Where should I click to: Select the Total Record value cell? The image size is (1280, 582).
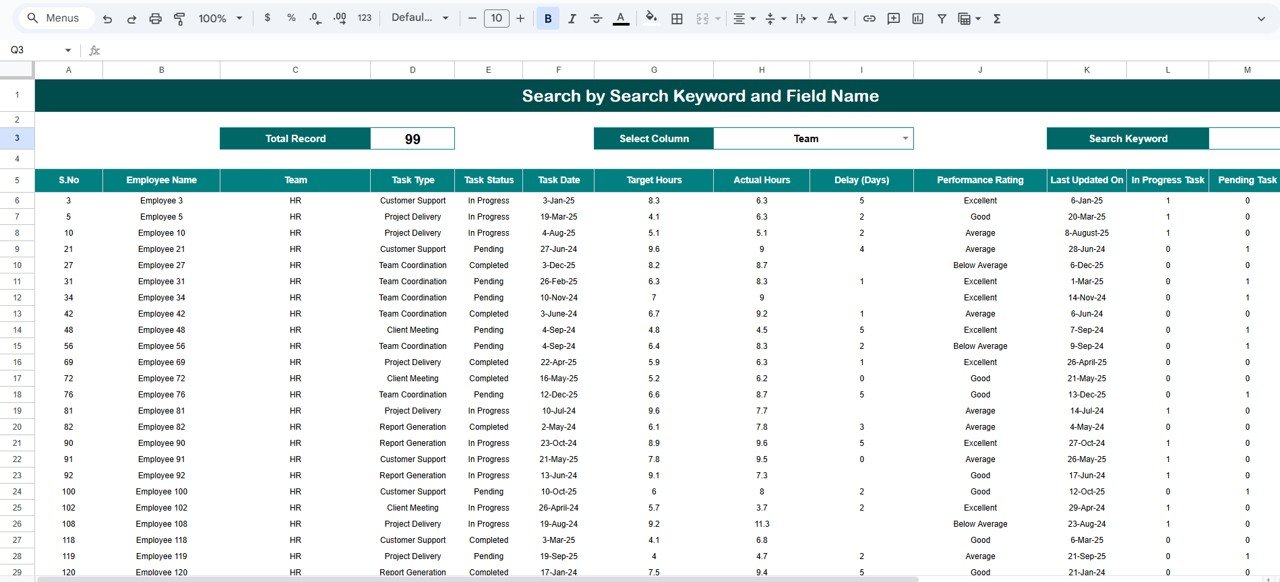(x=412, y=138)
